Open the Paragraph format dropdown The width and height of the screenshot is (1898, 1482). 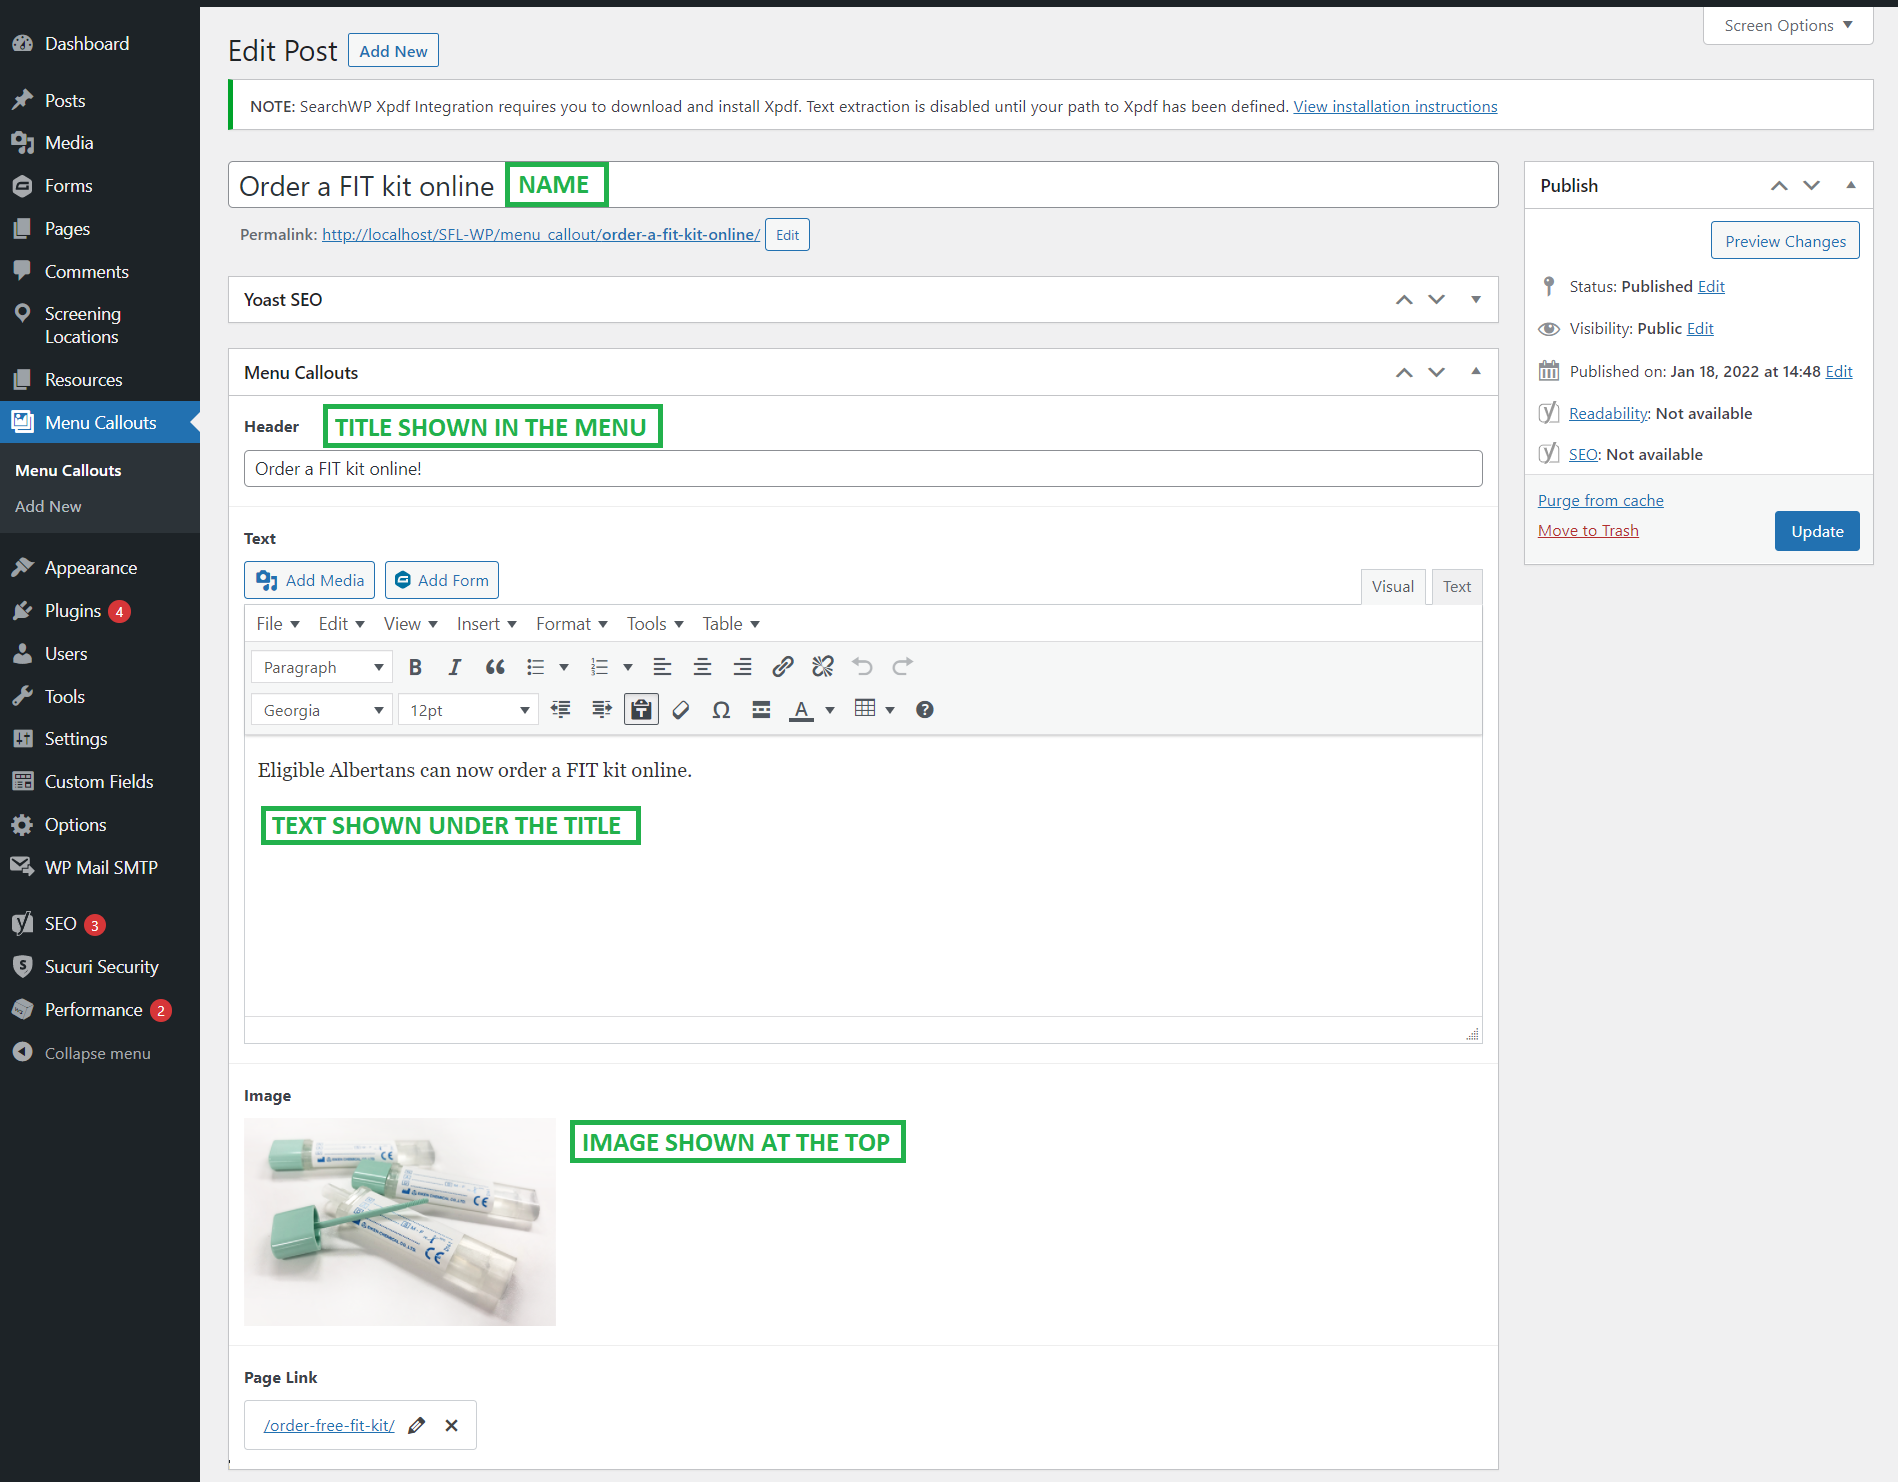[x=322, y=667]
